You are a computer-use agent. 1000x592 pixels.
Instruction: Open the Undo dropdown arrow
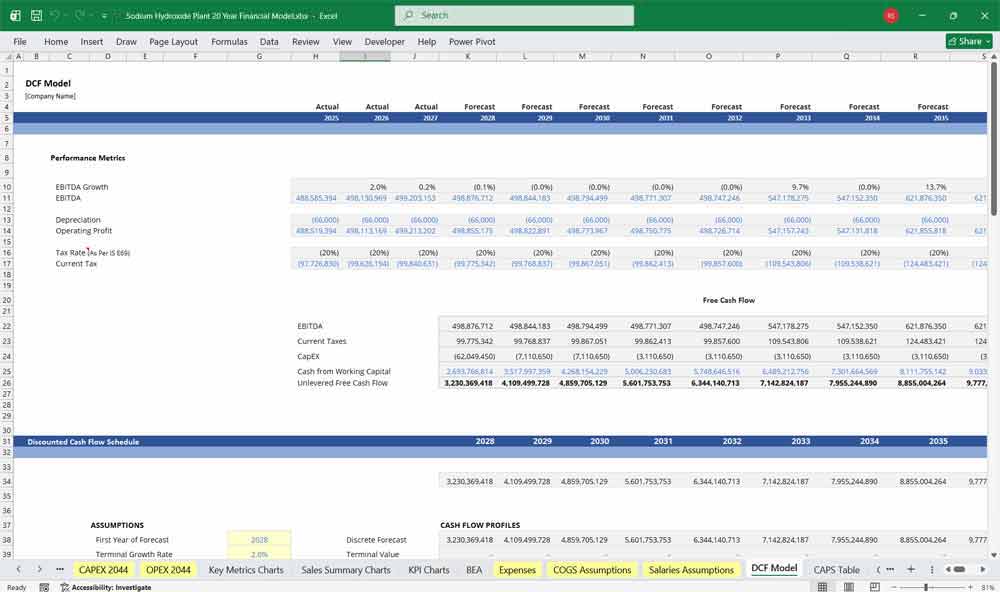[67, 15]
